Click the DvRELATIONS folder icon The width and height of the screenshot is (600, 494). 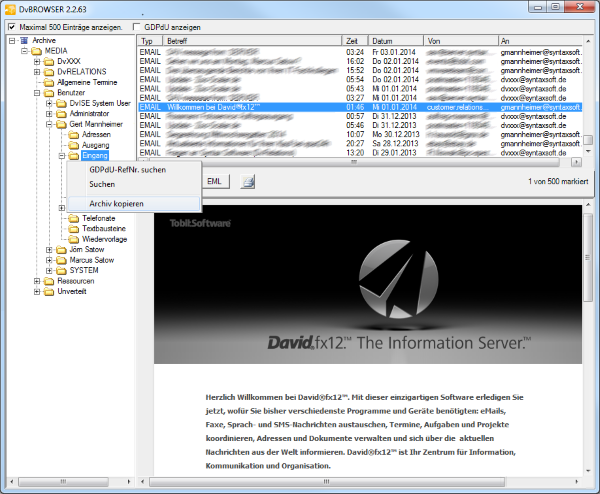49,72
